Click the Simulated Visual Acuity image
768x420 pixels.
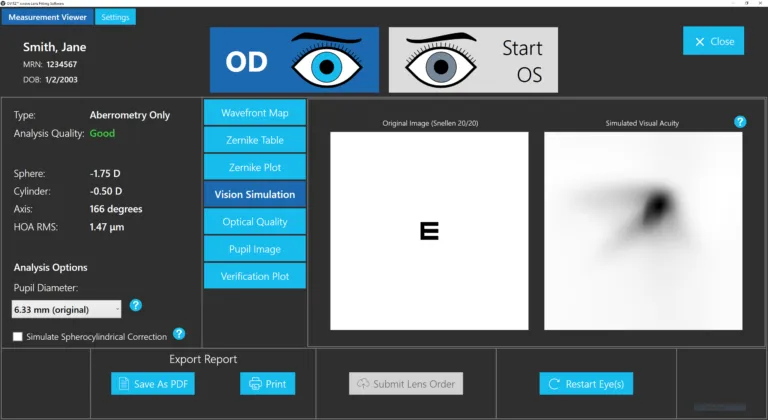643,231
